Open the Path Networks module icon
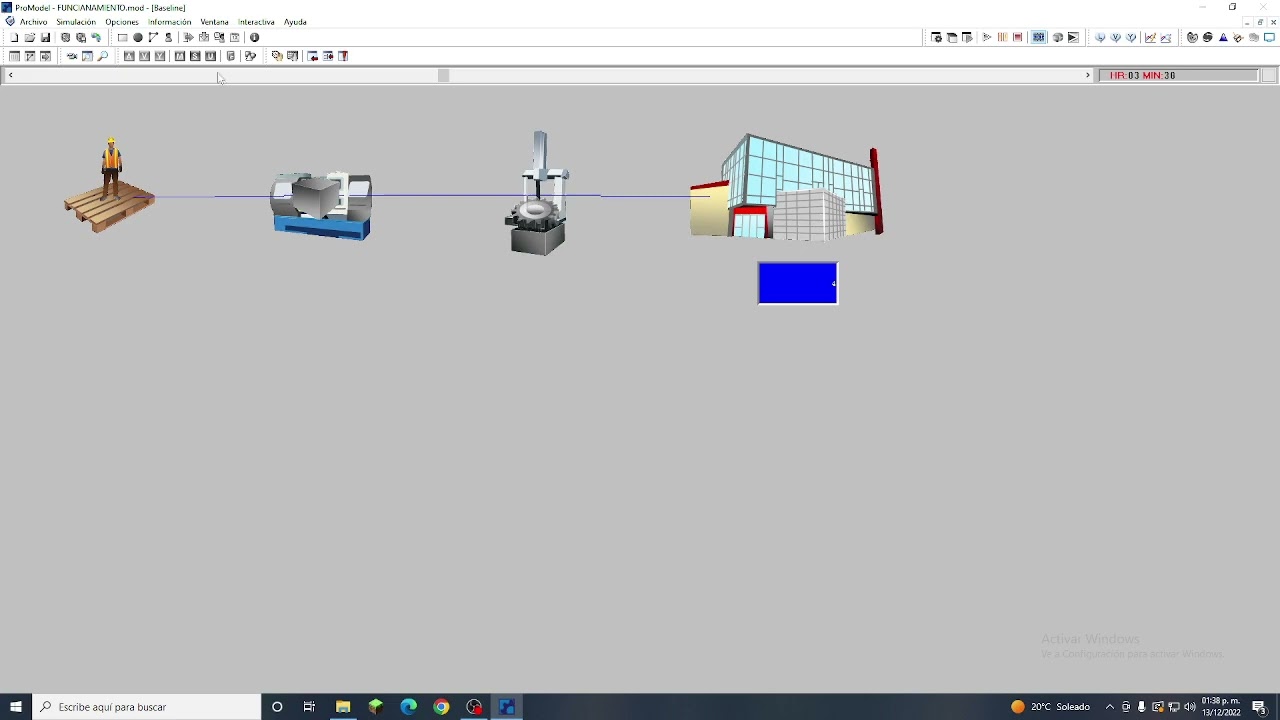The image size is (1280, 720). 154,38
